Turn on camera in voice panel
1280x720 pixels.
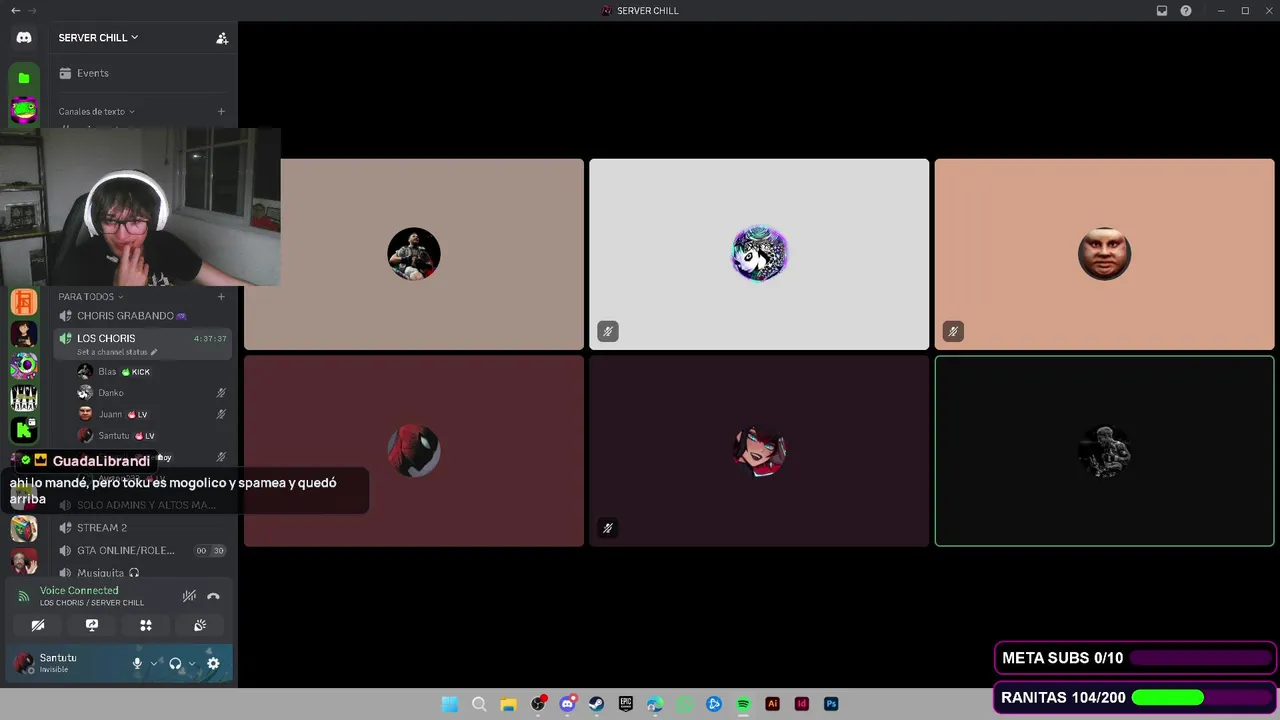click(38, 625)
